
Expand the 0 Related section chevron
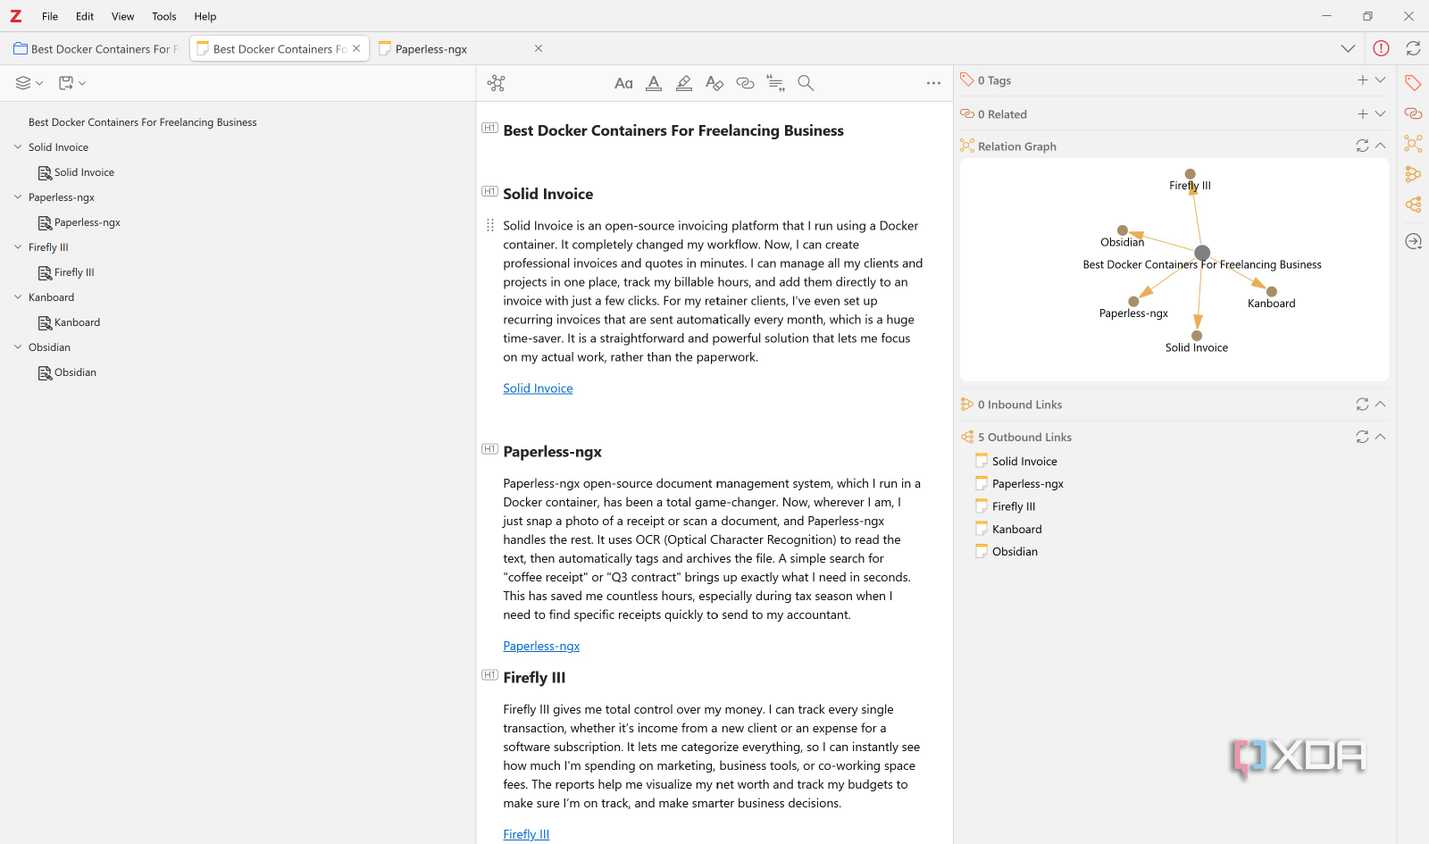[x=1380, y=114]
